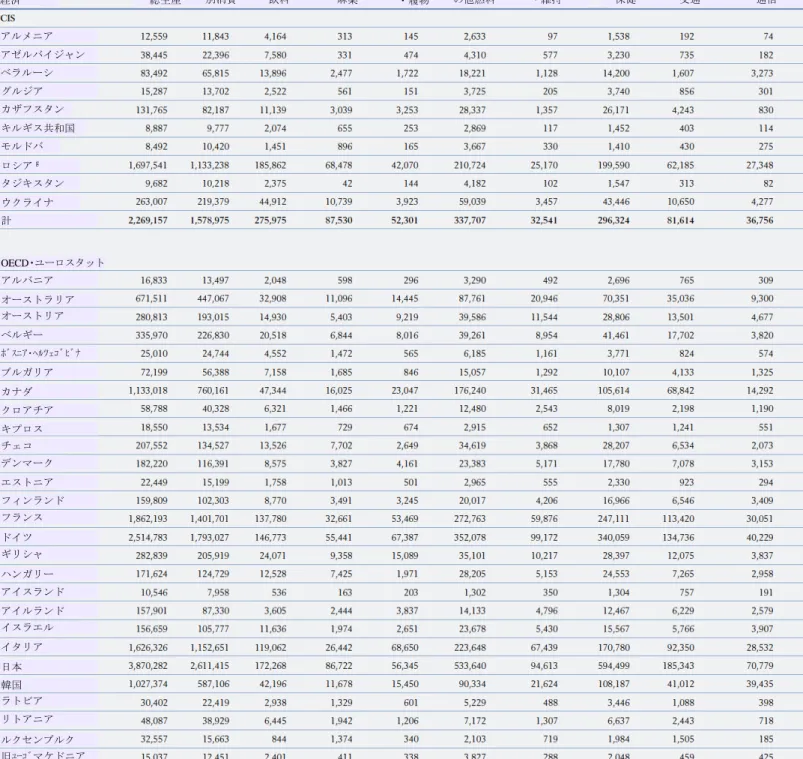Select the 計 total row label

[6, 220]
